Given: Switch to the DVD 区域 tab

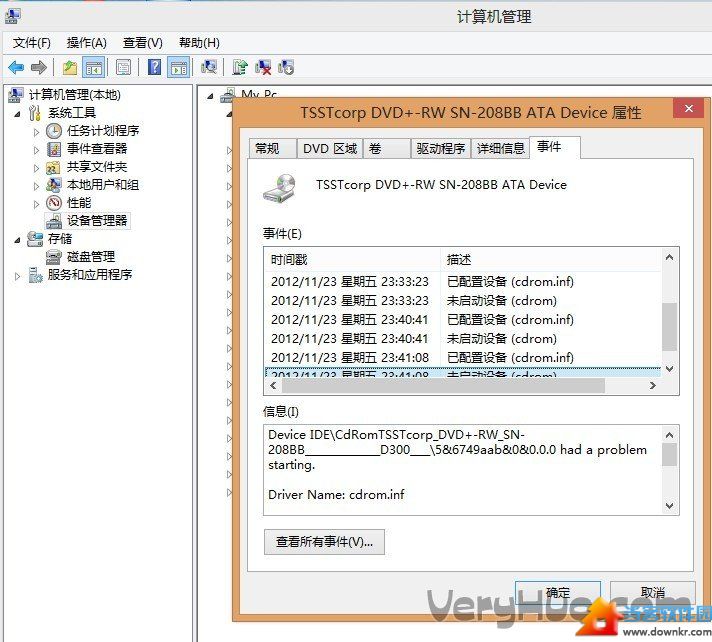Looking at the screenshot, I should coord(330,148).
